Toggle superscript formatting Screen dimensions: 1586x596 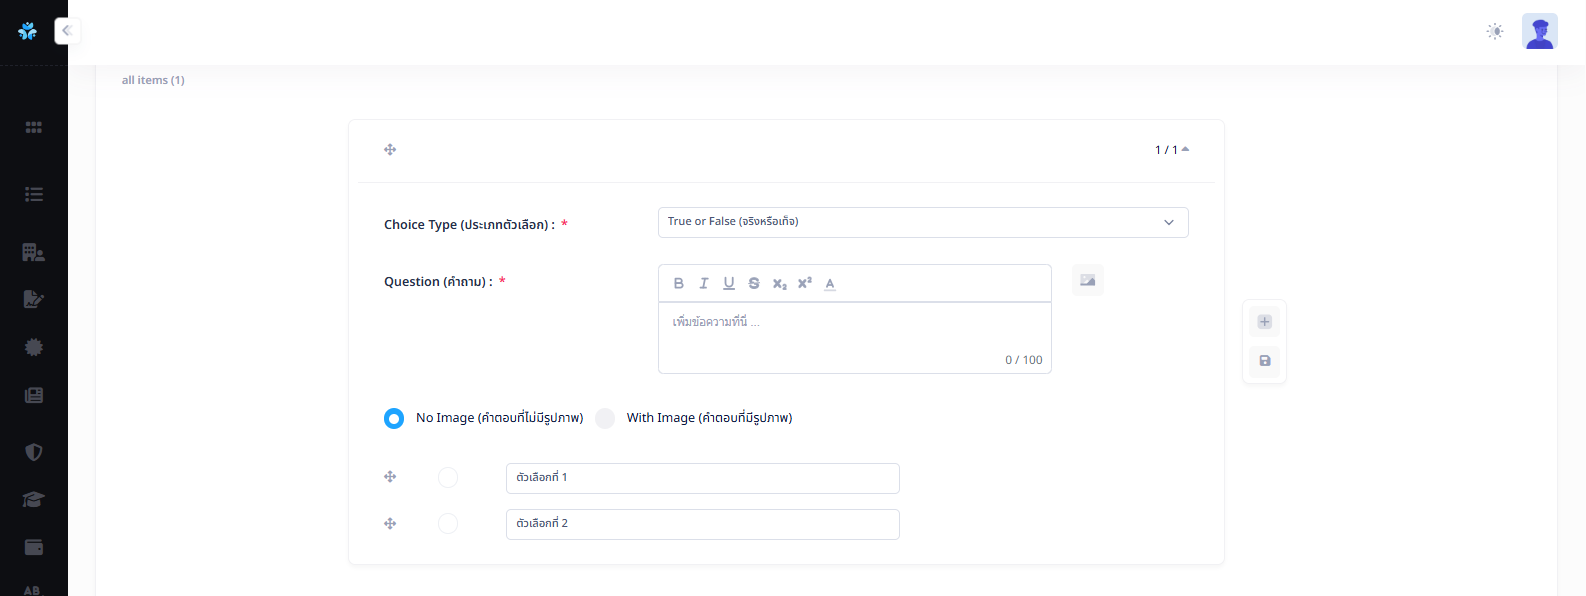point(804,284)
